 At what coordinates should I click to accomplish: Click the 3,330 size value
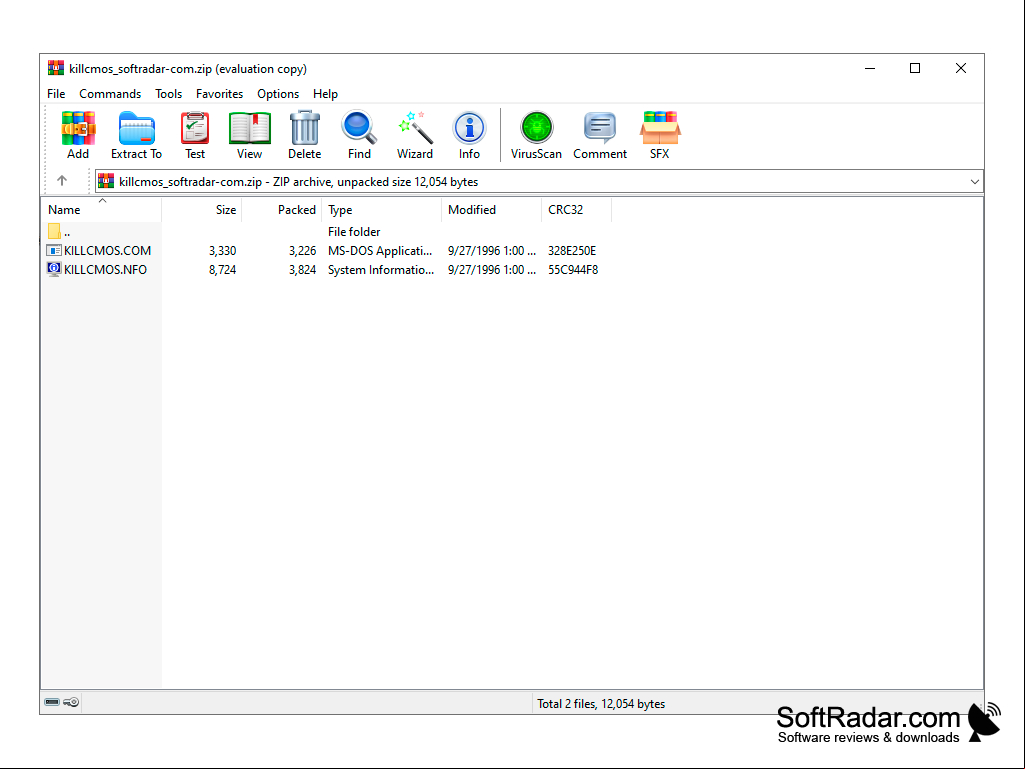tap(222, 250)
